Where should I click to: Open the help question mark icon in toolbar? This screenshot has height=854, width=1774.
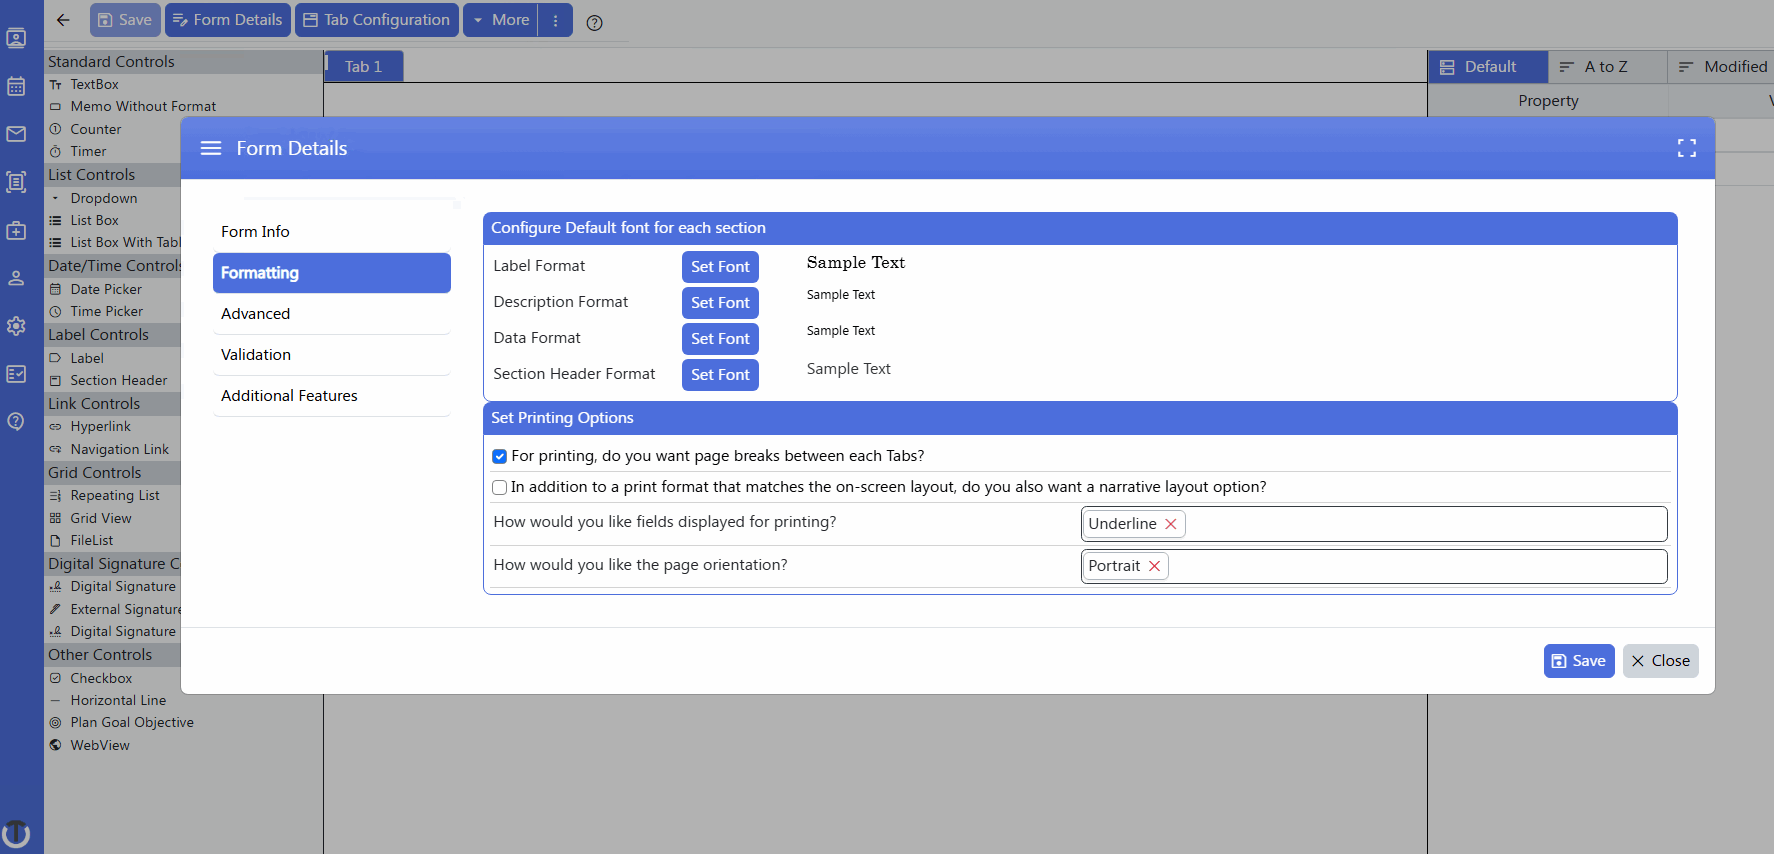(x=594, y=22)
